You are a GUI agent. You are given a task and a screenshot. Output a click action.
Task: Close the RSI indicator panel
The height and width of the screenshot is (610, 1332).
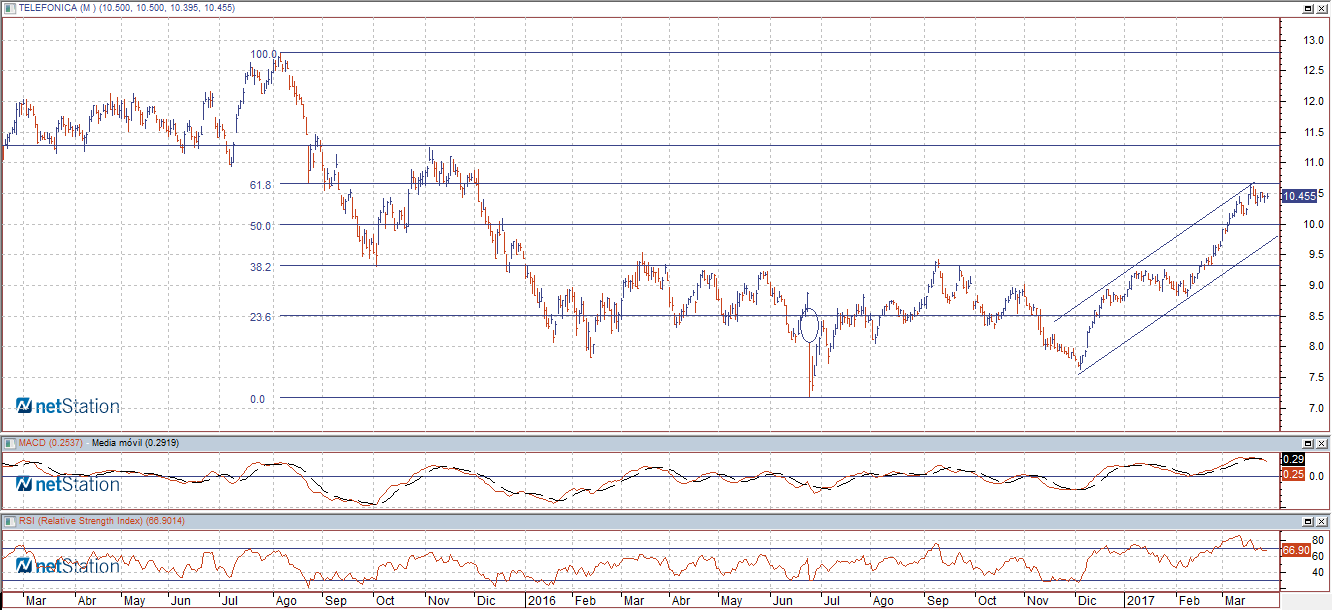coord(1322,521)
